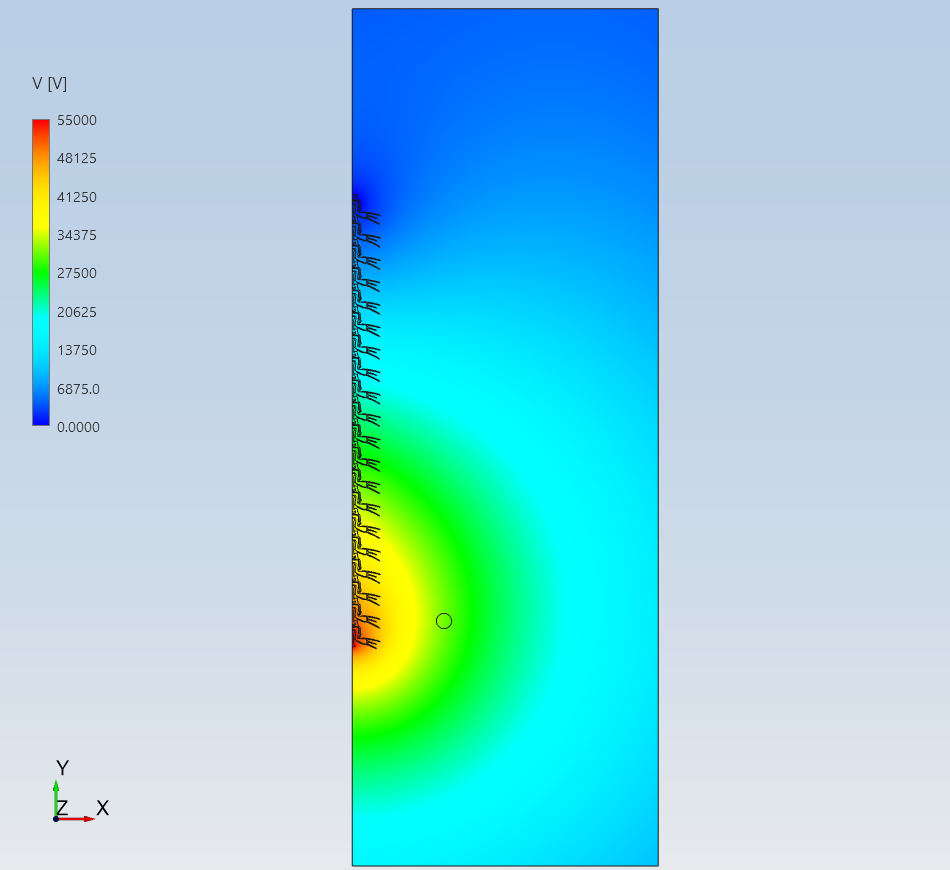Select the 27500 legend value
The height and width of the screenshot is (870, 950).
pyautogui.click(x=77, y=273)
